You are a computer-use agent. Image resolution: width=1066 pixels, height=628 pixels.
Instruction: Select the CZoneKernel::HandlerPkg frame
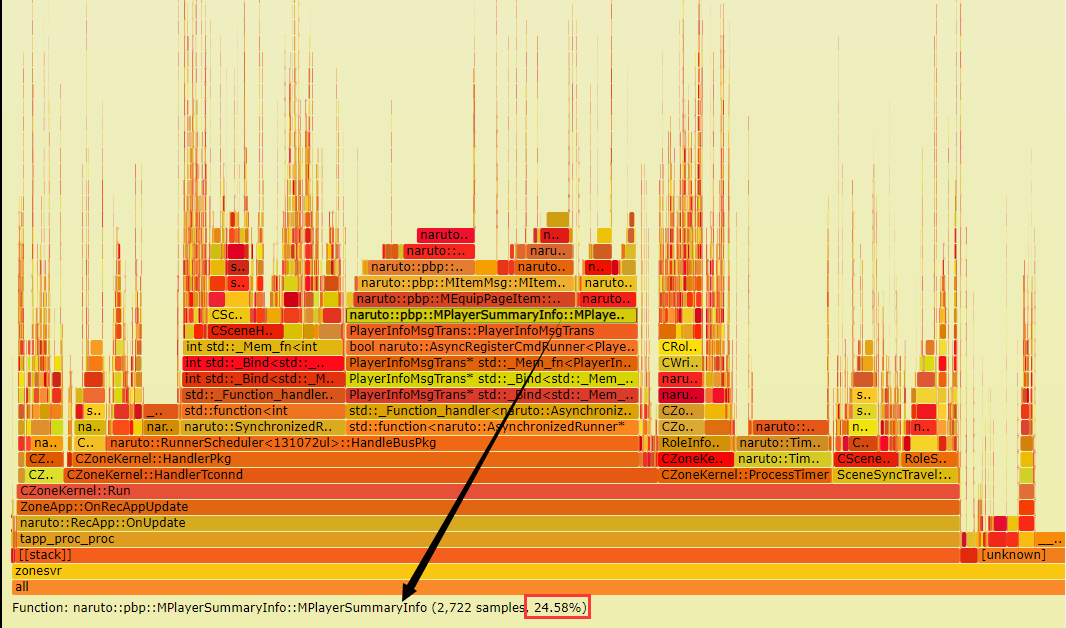point(356,459)
